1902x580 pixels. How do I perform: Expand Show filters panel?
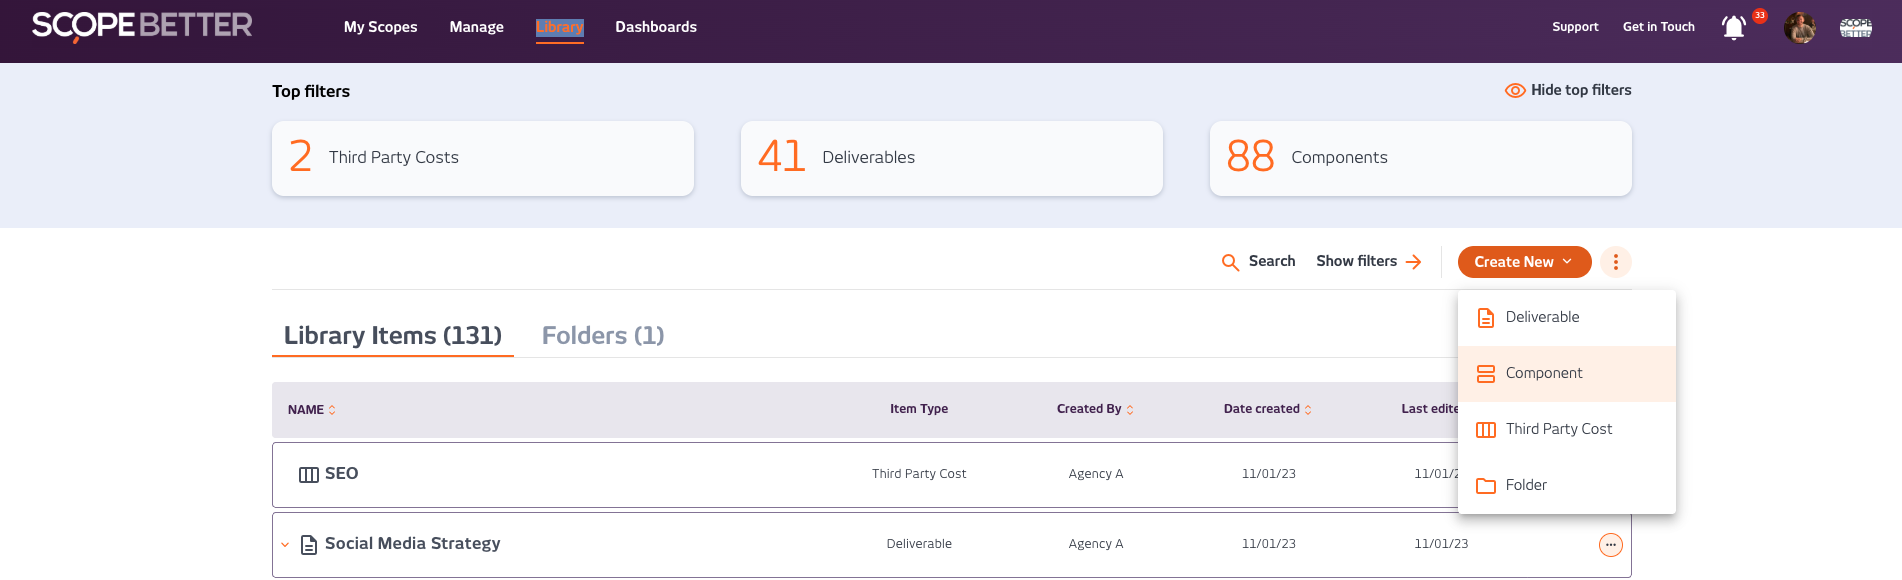tap(1368, 261)
